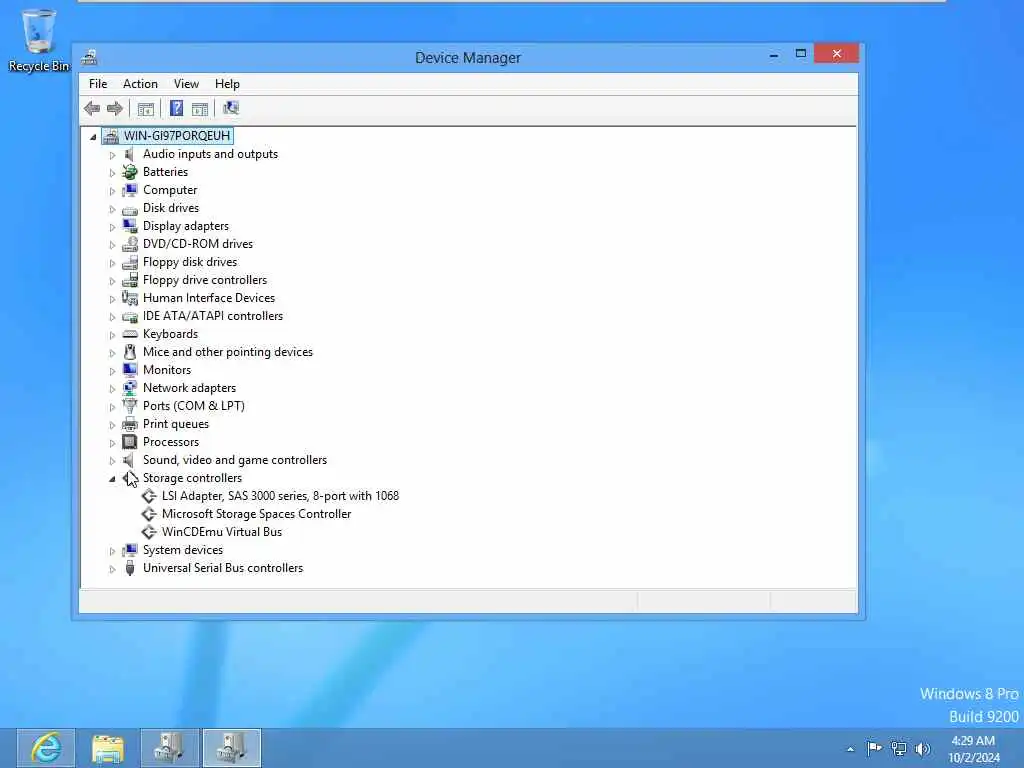Image resolution: width=1024 pixels, height=768 pixels.
Task: Click the speaker icon for Audio inputs and outputs
Action: click(x=129, y=154)
